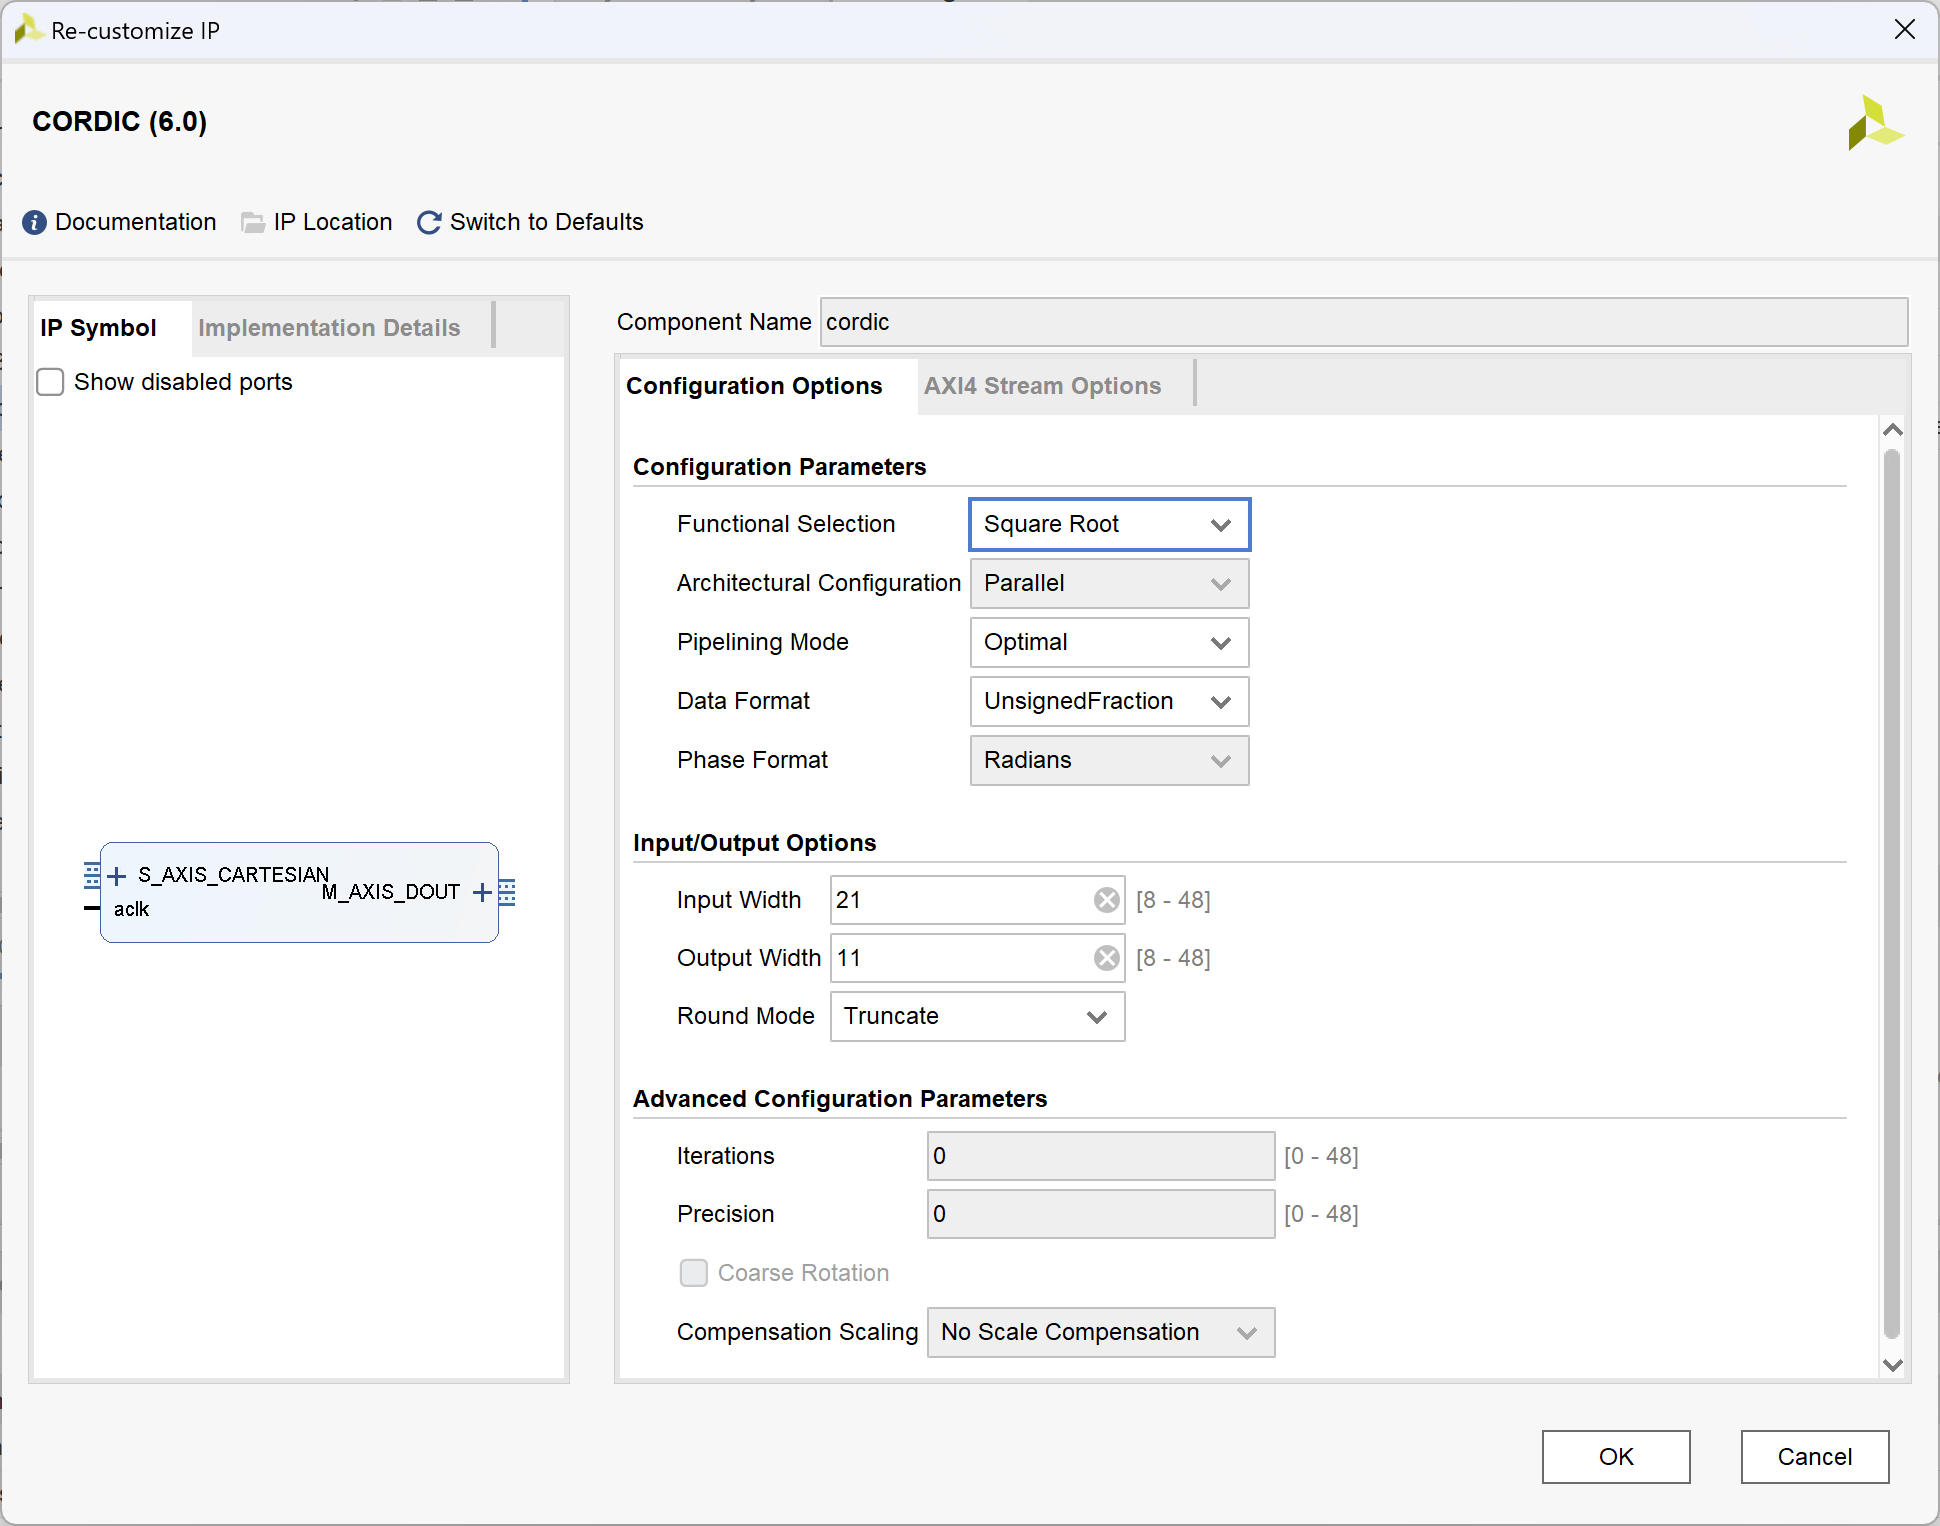Open the Pipelining Mode dropdown
This screenshot has height=1526, width=1940.
pyautogui.click(x=1109, y=642)
